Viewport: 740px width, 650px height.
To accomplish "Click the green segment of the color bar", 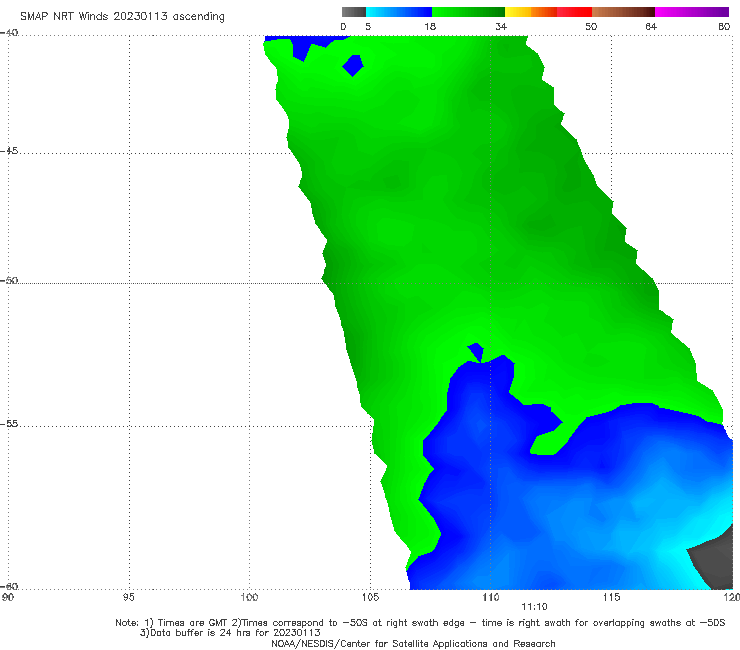I will pos(468,12).
